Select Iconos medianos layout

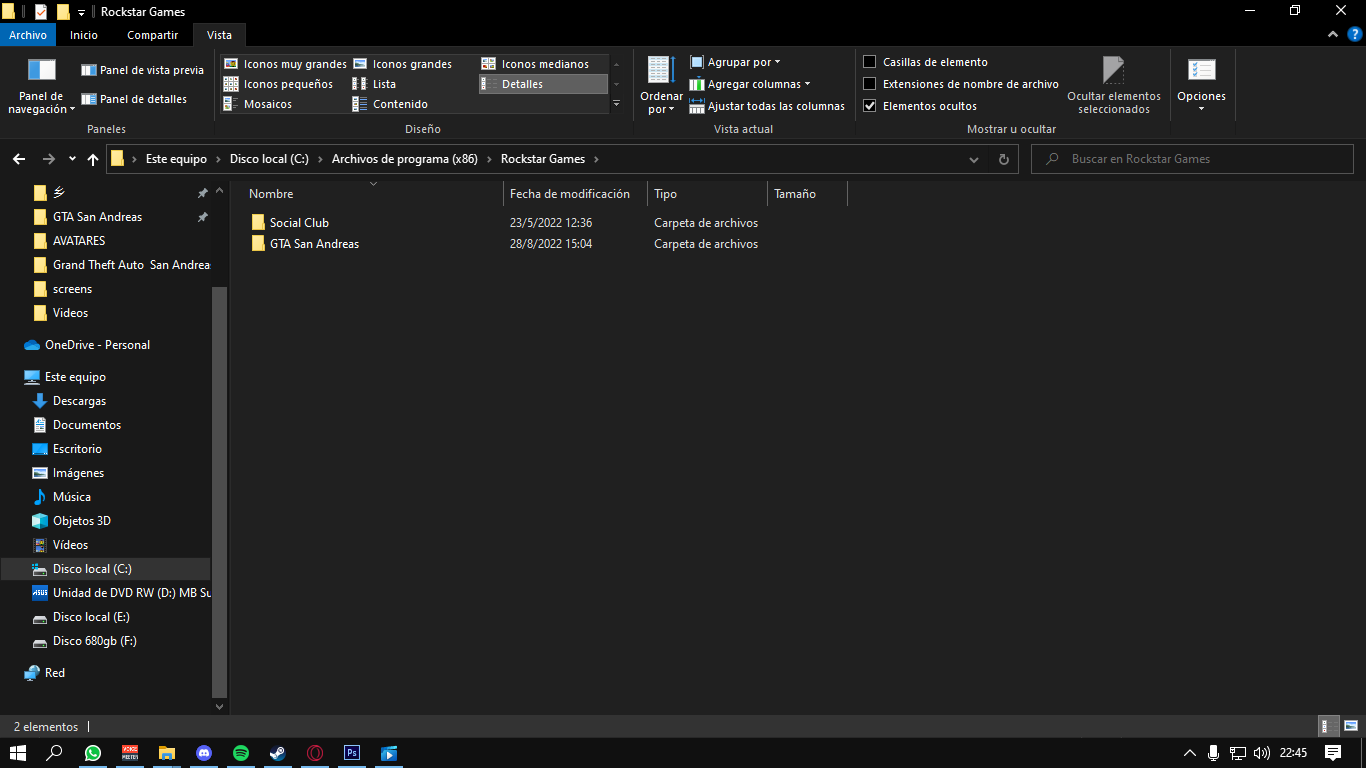coord(535,64)
